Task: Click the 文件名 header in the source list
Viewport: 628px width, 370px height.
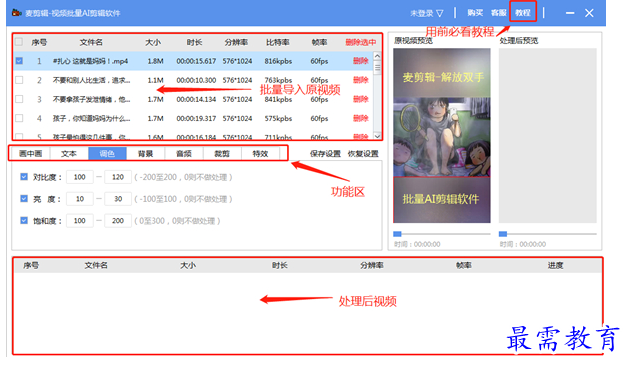Action: [91, 42]
